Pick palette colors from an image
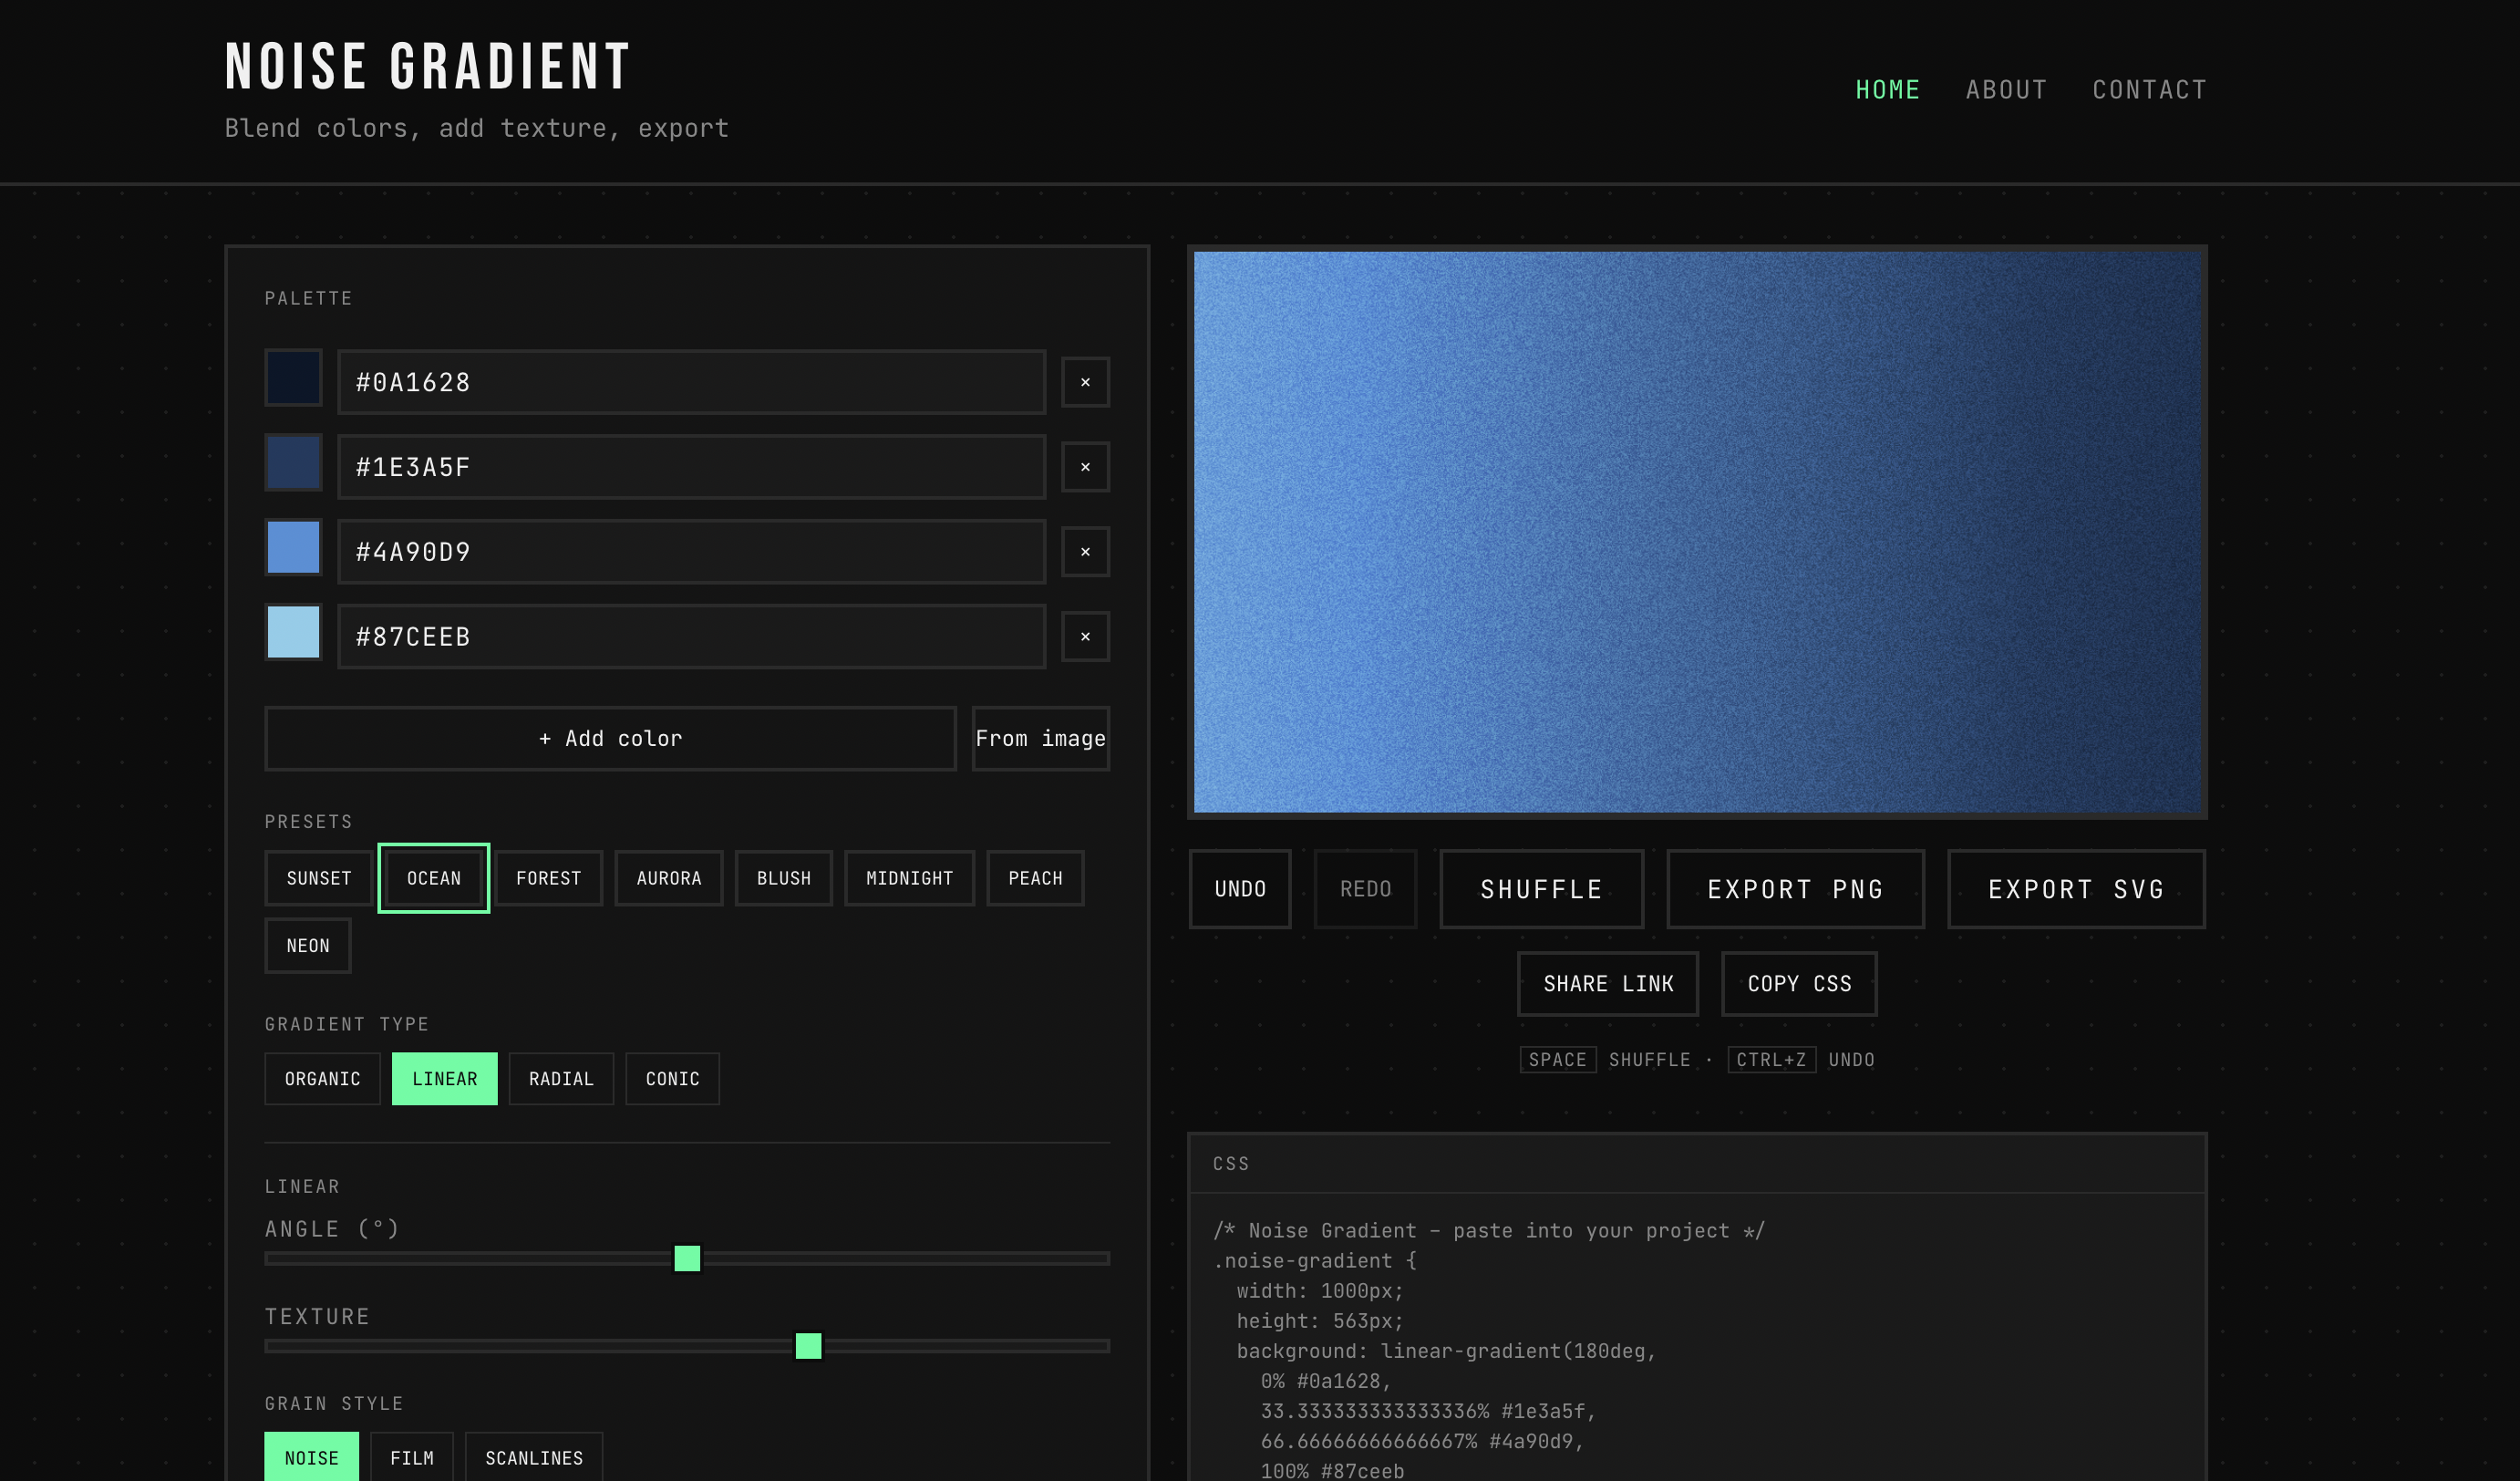 [1040, 739]
